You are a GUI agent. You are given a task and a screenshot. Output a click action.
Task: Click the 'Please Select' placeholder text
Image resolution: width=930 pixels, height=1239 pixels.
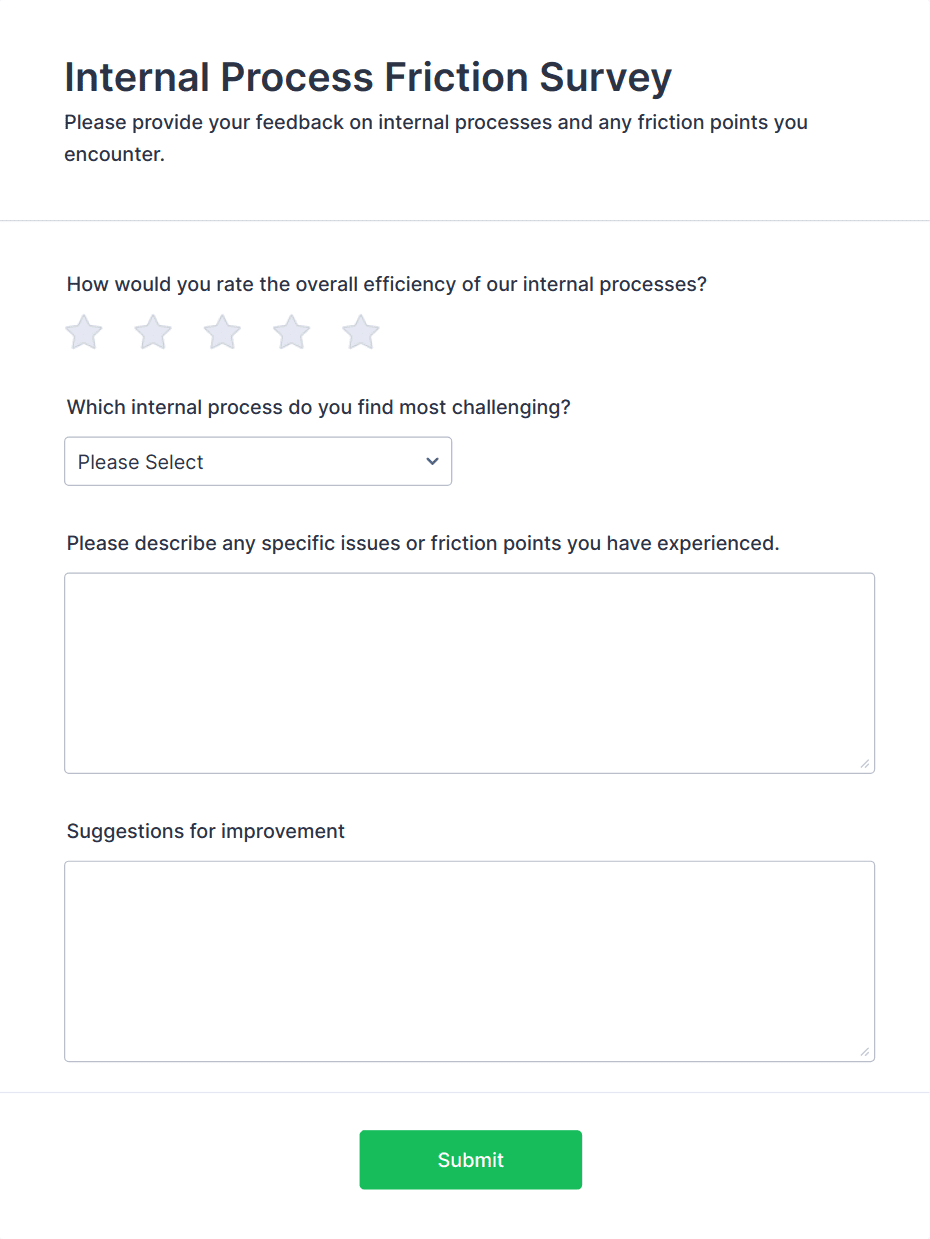141,462
